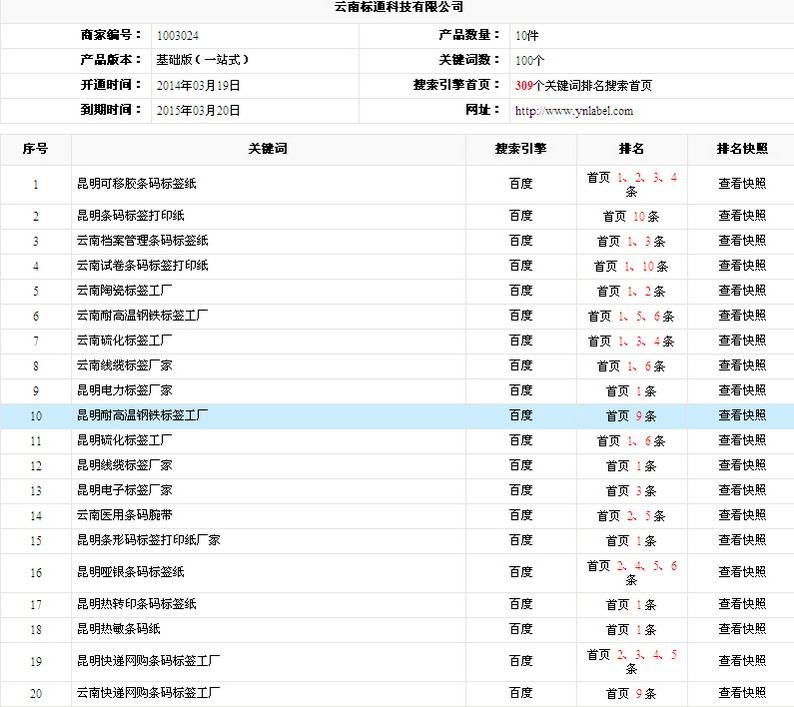View 查看快照 for 昆明快递网购条码标签工厂
Viewport: 794px width, 707px height.
[x=742, y=660]
